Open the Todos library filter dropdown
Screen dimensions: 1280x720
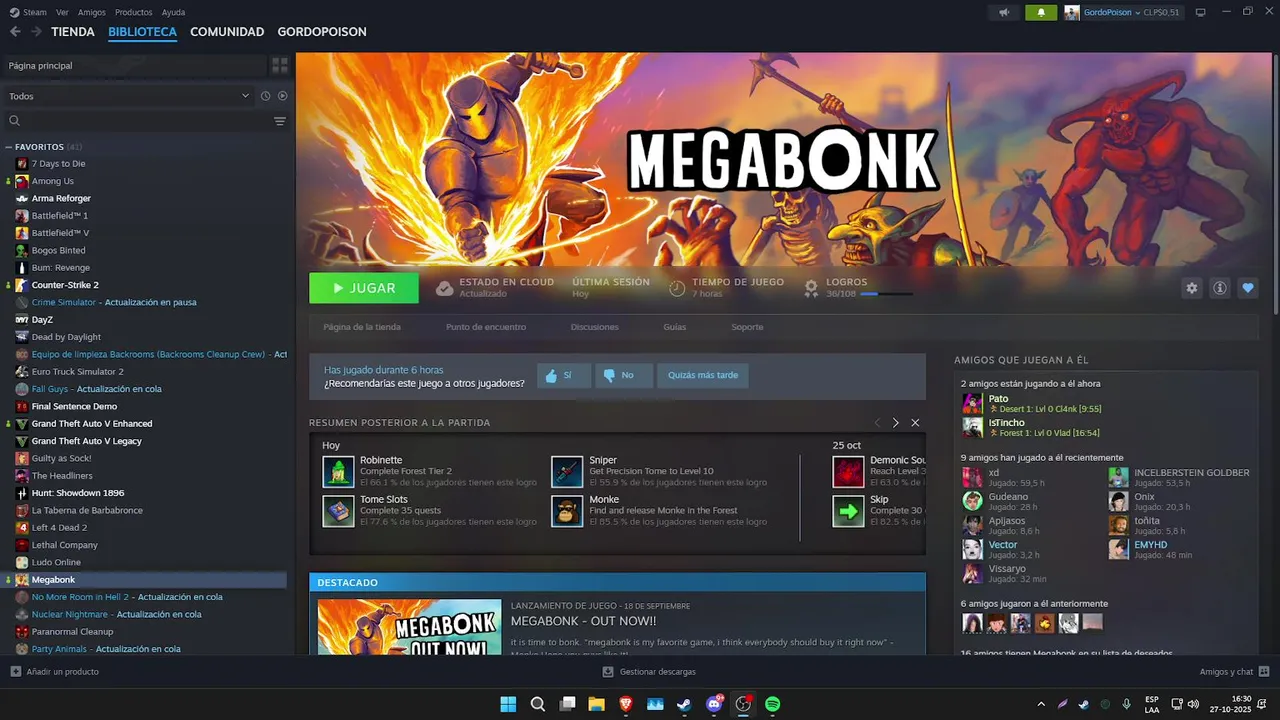[129, 96]
